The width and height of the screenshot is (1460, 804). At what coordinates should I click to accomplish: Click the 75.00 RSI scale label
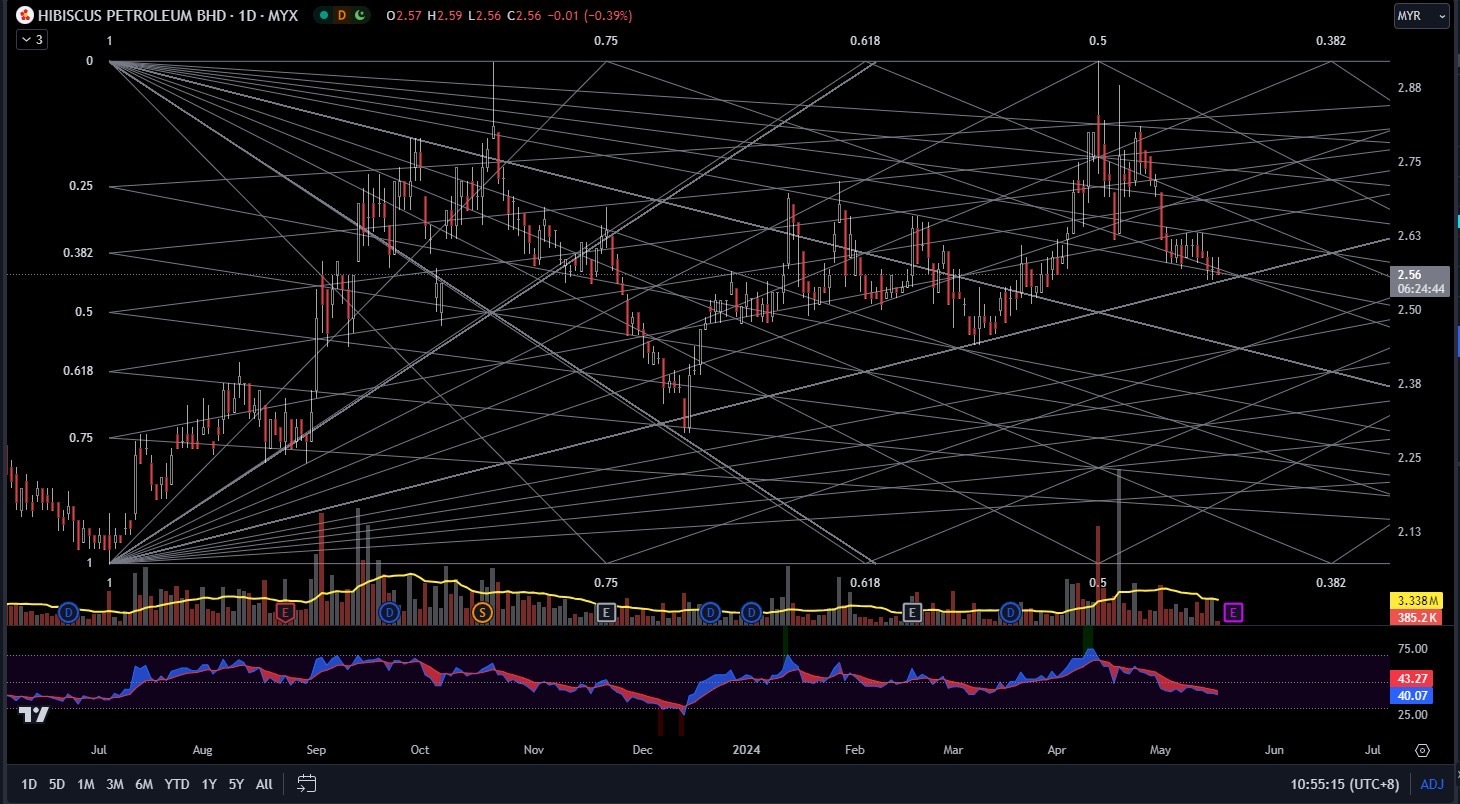tap(1412, 649)
